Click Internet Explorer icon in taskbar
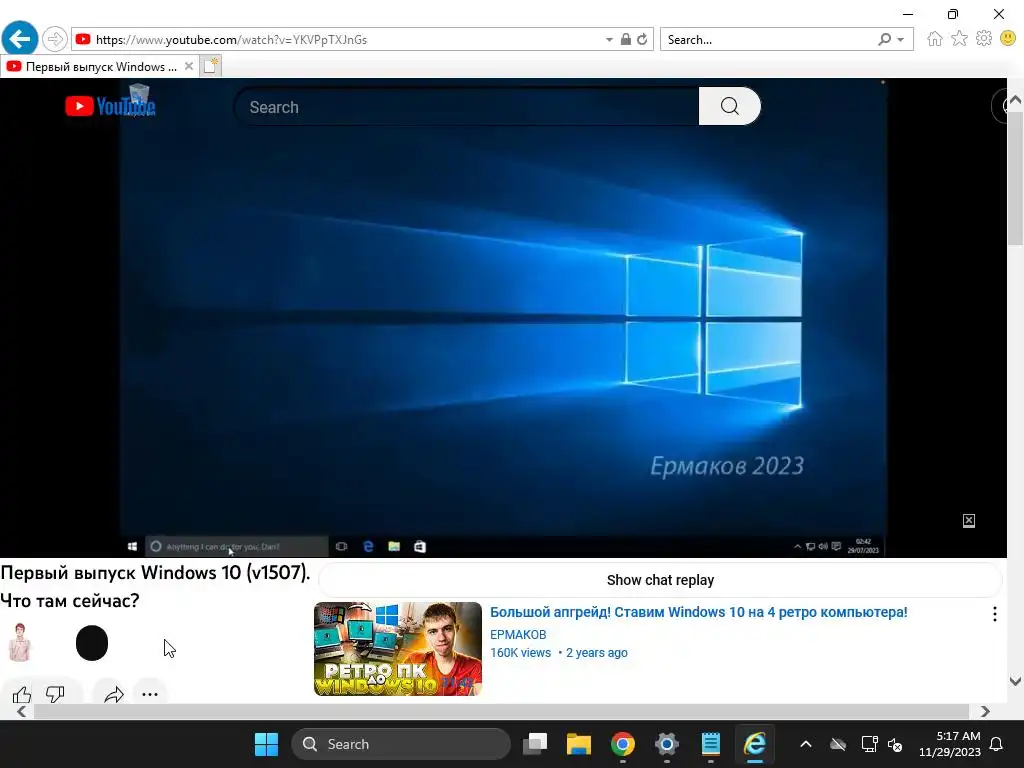The width and height of the screenshot is (1024, 768). (x=754, y=744)
